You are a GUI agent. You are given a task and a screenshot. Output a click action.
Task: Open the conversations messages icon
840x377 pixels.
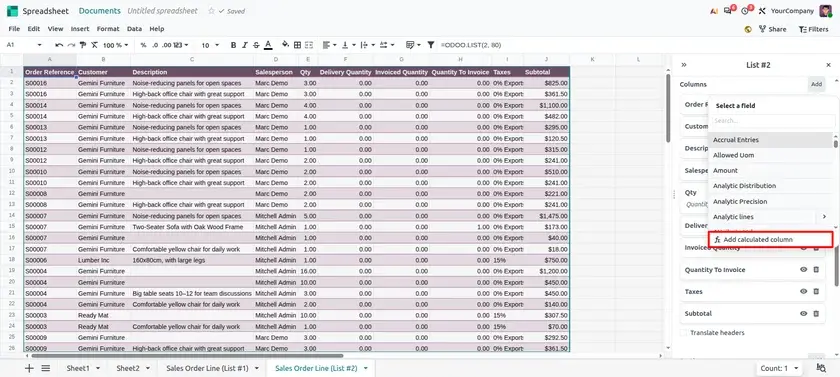click(x=729, y=10)
